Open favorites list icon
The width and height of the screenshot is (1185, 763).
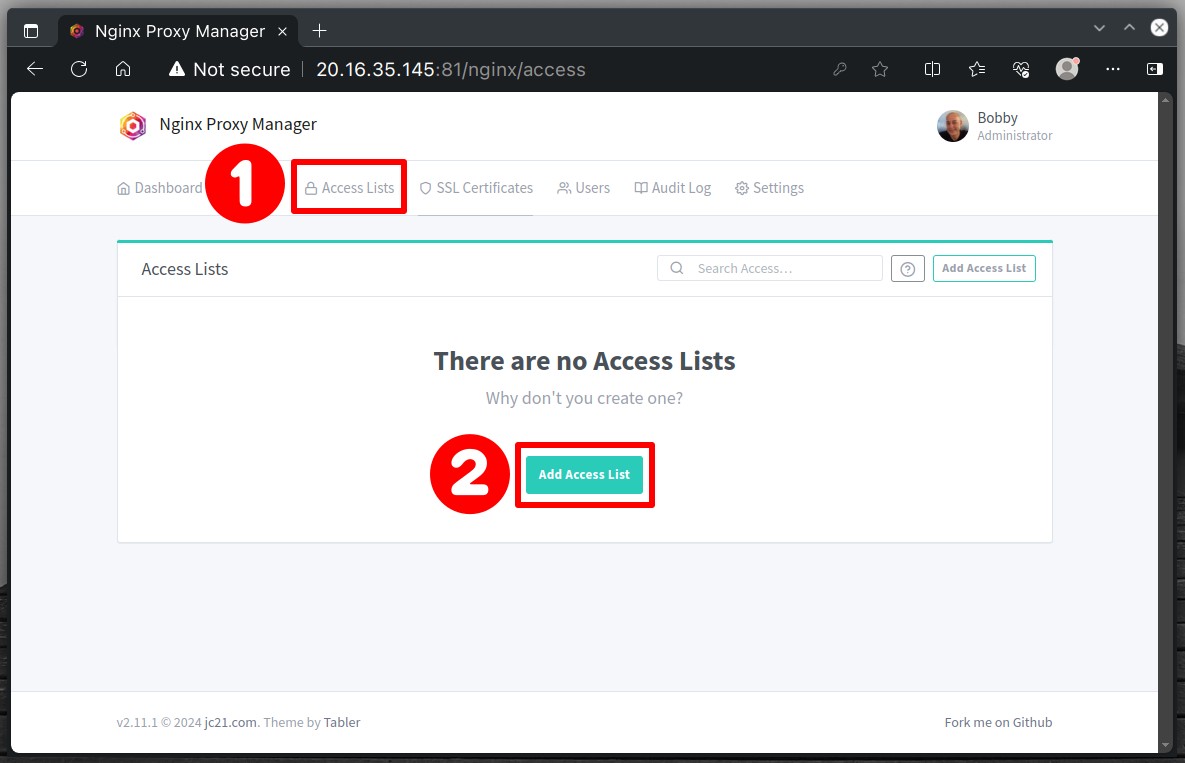pos(976,70)
